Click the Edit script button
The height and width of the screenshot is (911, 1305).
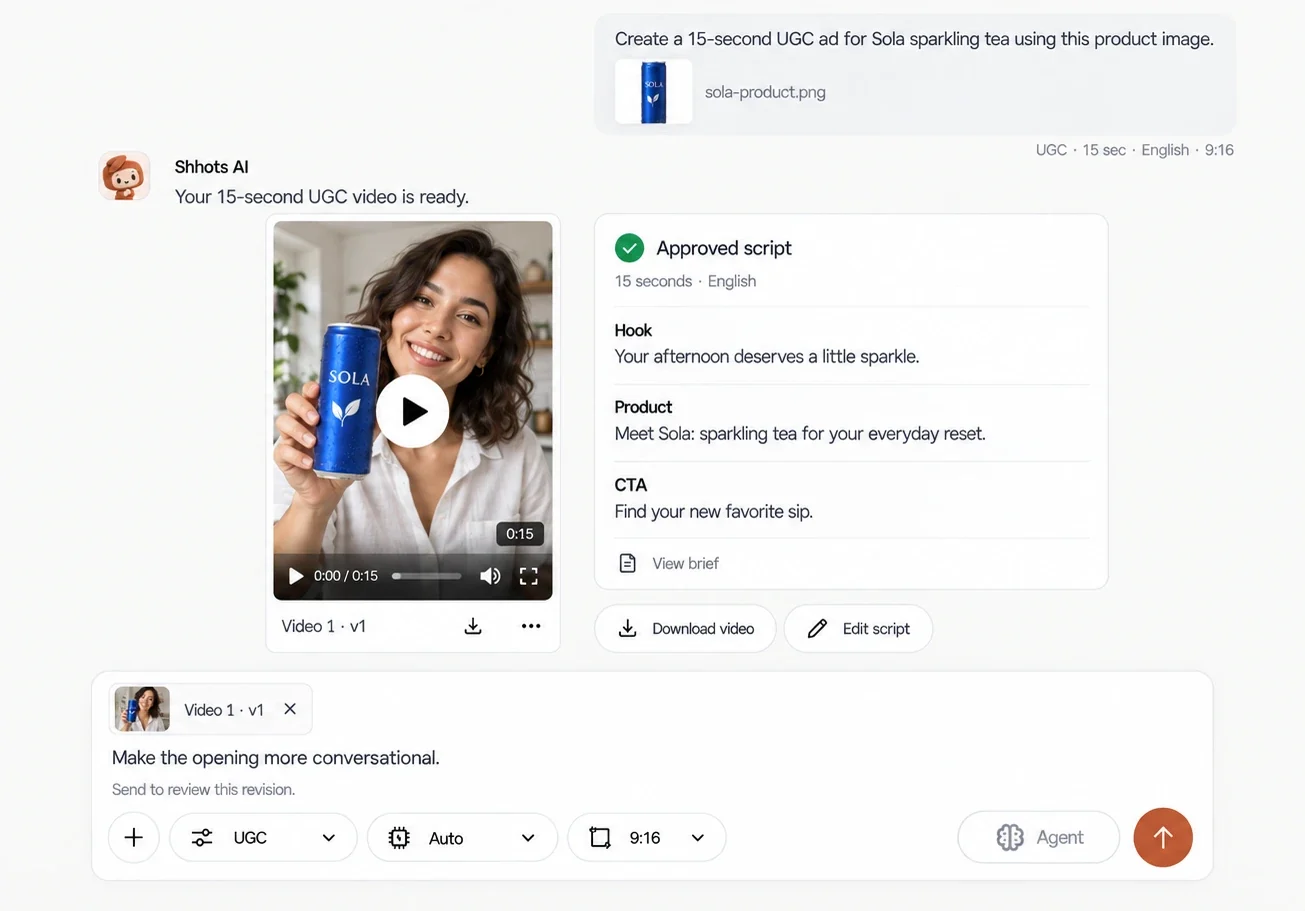[x=859, y=628]
